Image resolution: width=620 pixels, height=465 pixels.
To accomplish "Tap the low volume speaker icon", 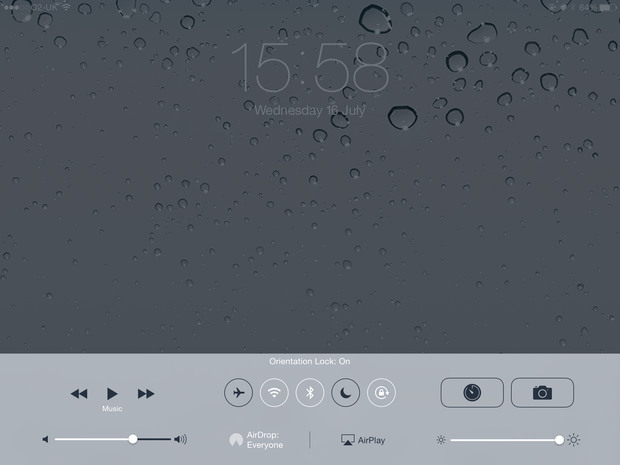I will click(x=45, y=439).
